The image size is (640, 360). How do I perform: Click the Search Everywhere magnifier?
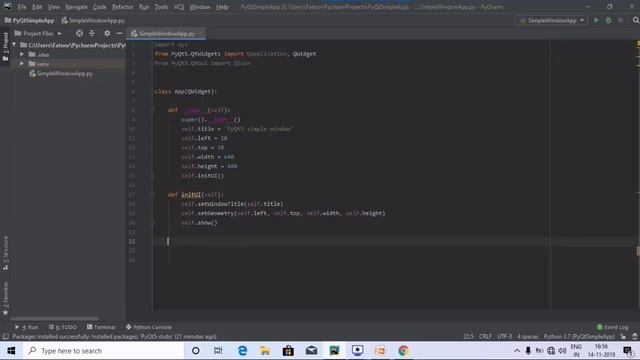636,20
